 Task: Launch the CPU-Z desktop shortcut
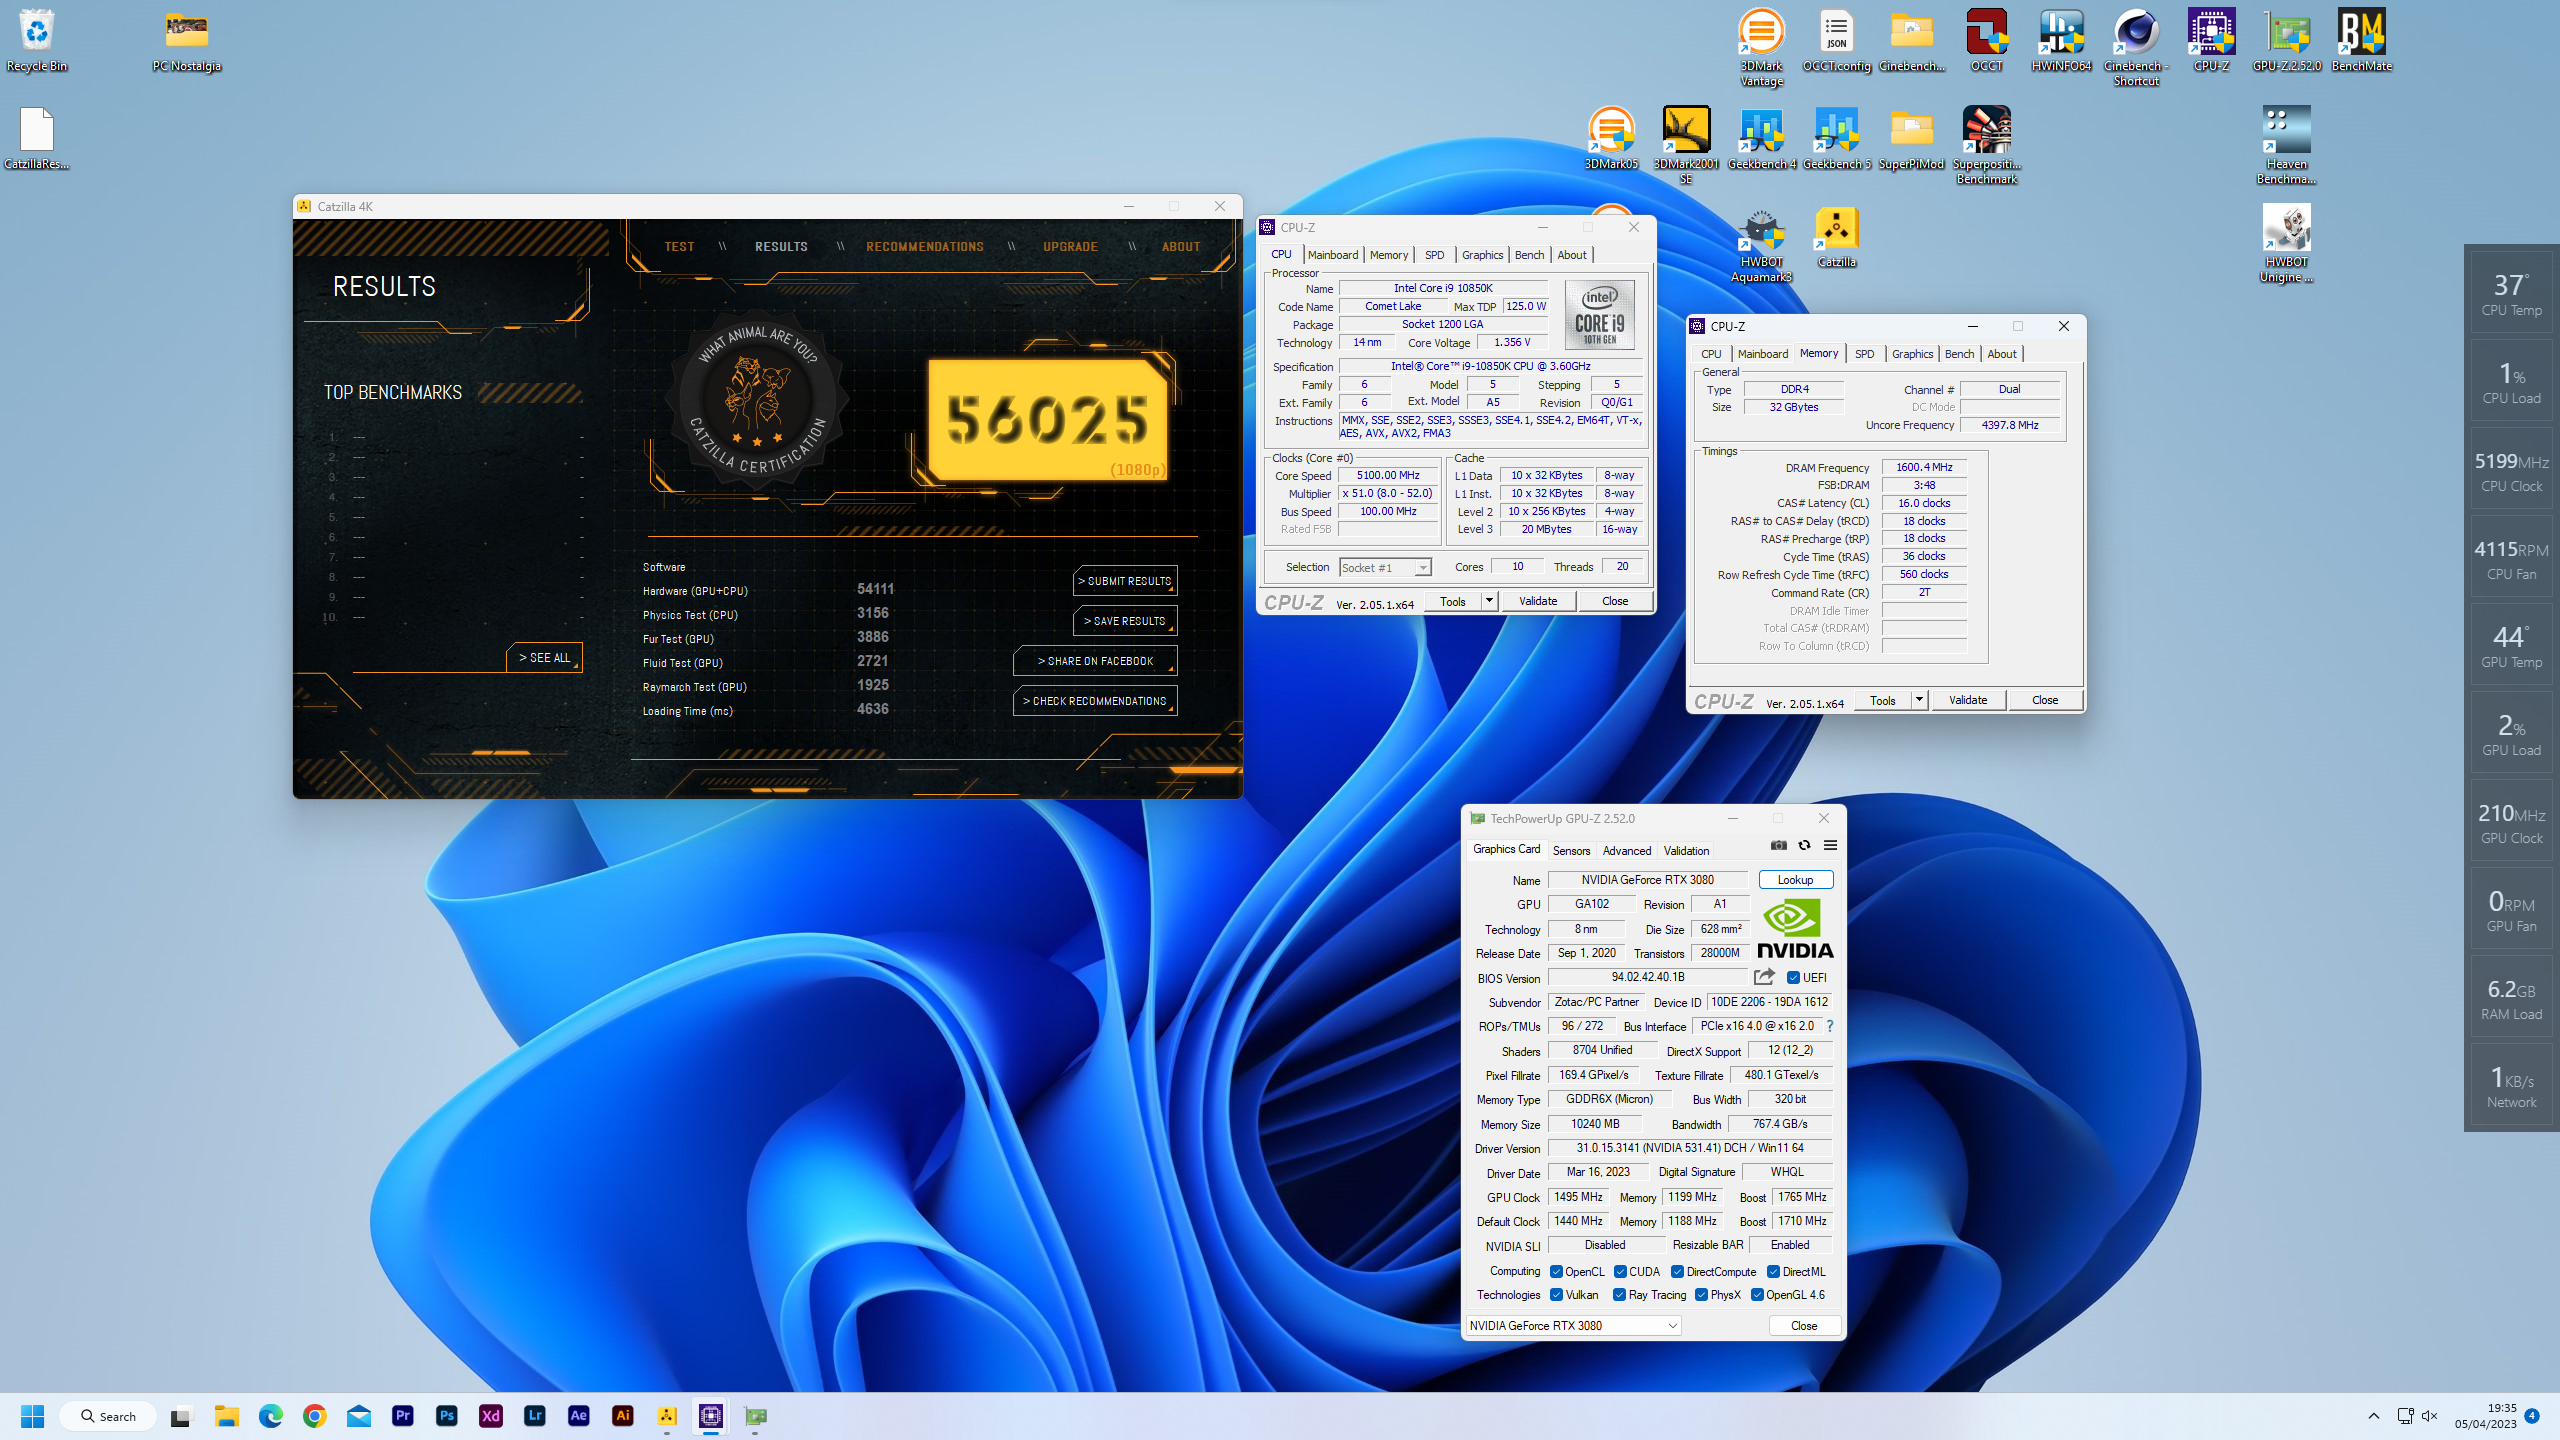[x=2211, y=40]
